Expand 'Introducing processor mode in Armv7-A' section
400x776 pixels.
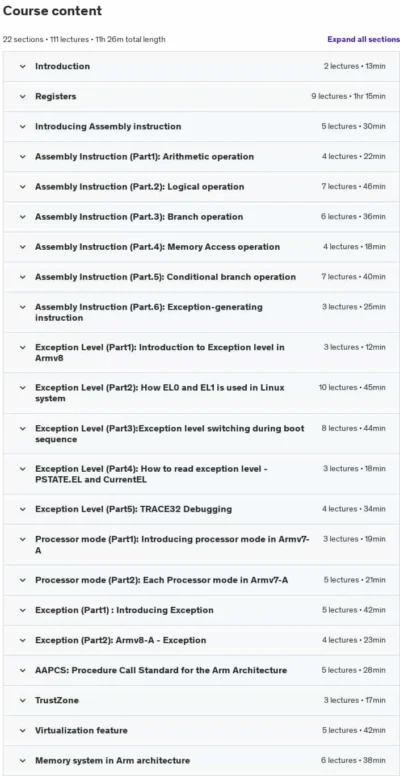coord(201,544)
